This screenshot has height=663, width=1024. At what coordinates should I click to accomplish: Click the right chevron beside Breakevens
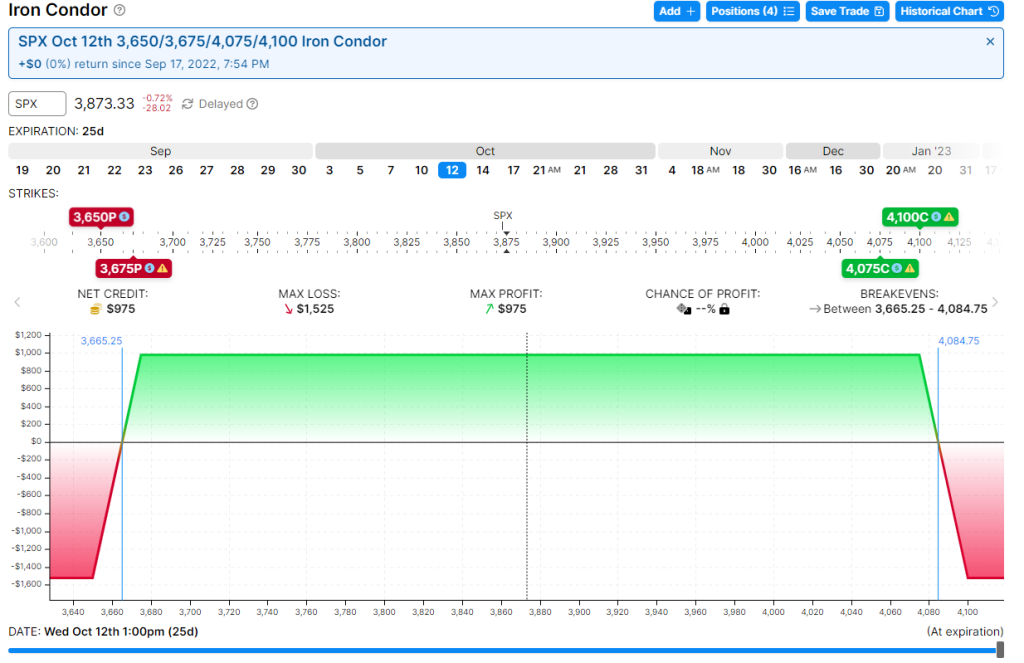pos(994,302)
